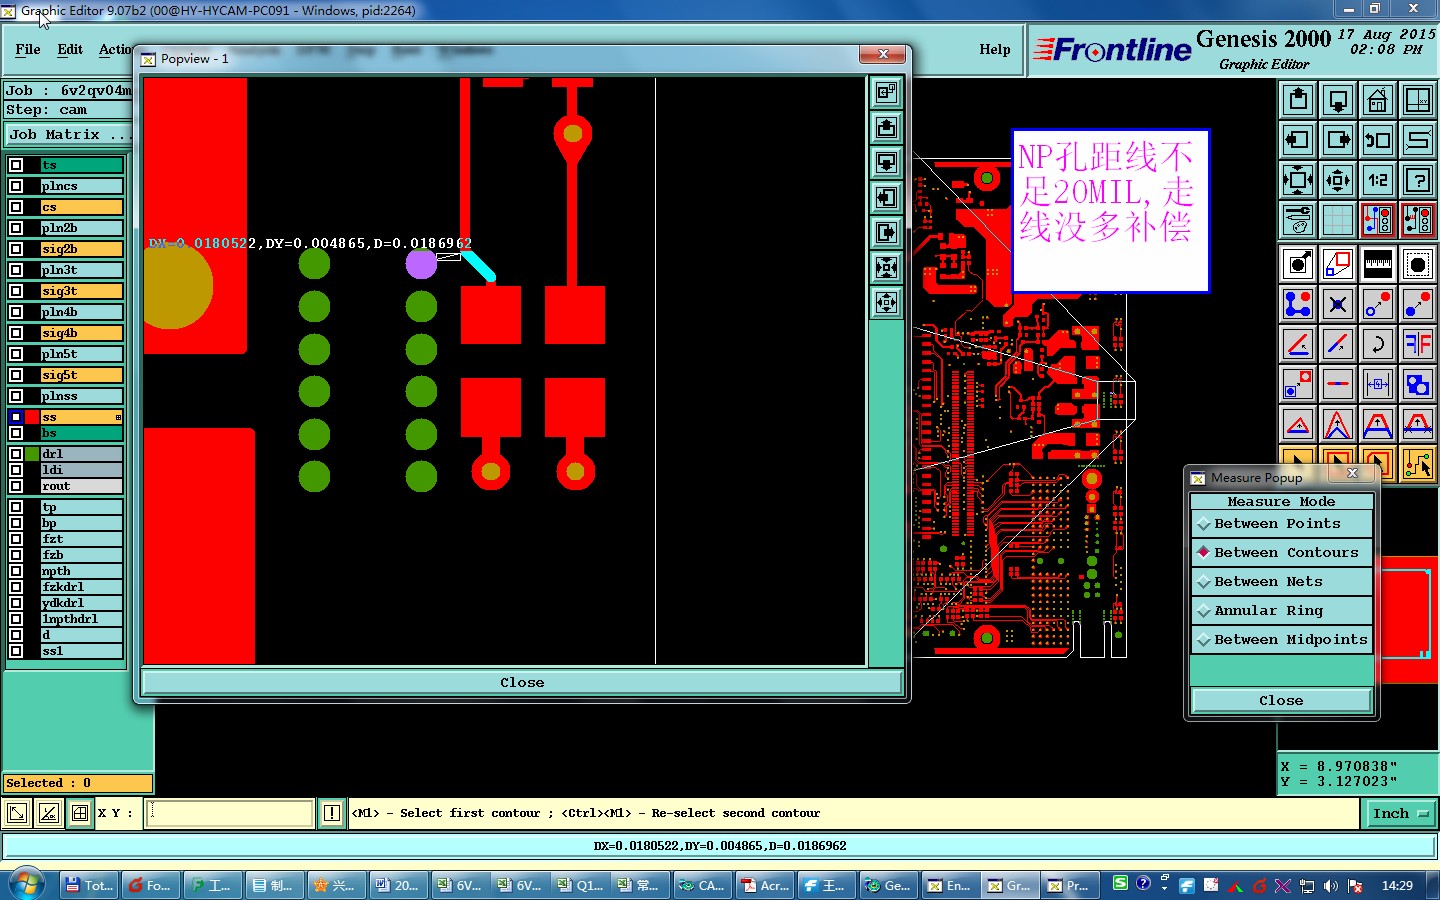Toggle the drl layer checkbox
The width and height of the screenshot is (1440, 900).
click(x=16, y=454)
